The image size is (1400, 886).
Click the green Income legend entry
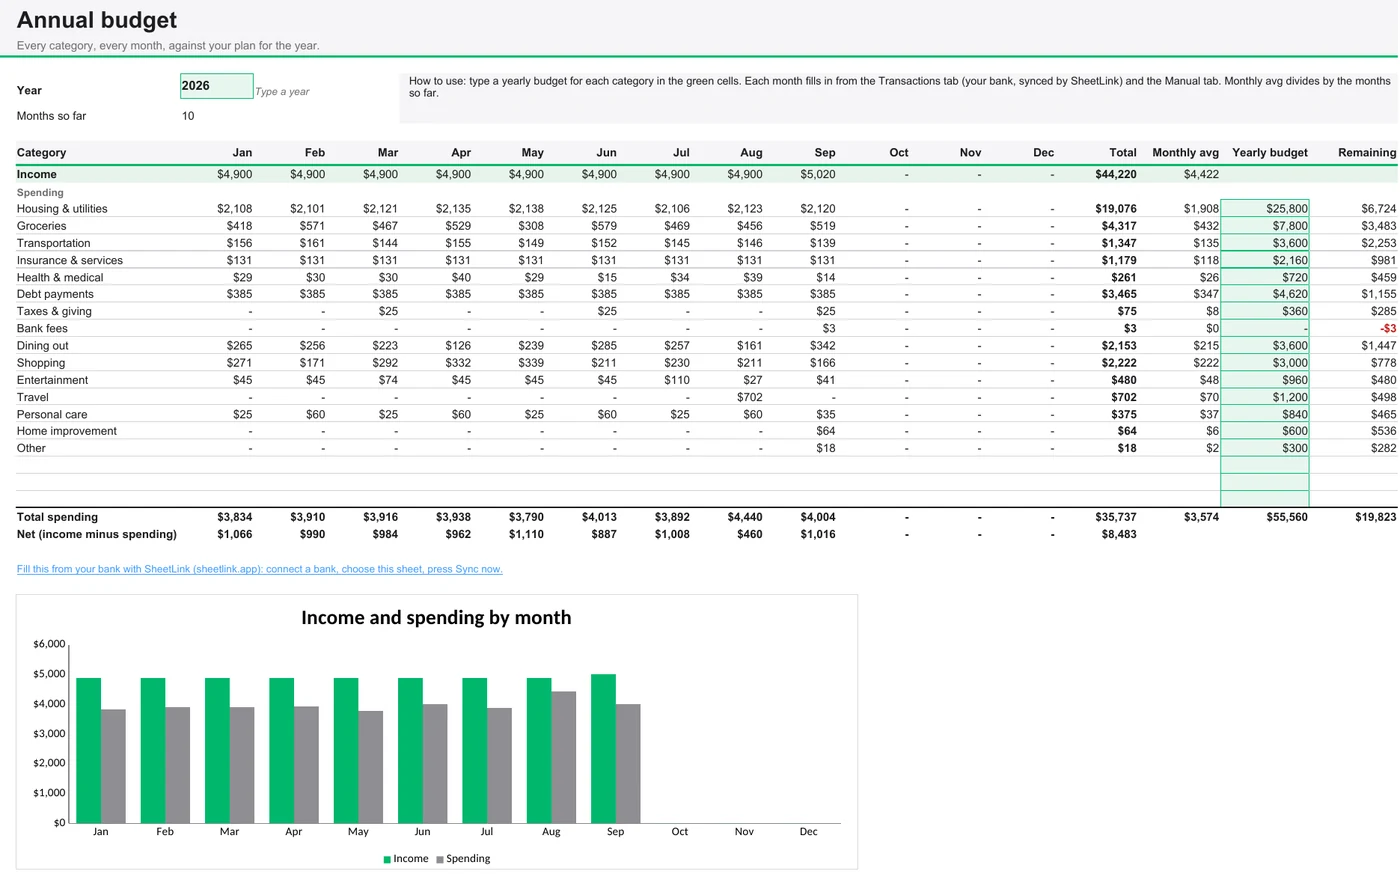(x=406, y=859)
